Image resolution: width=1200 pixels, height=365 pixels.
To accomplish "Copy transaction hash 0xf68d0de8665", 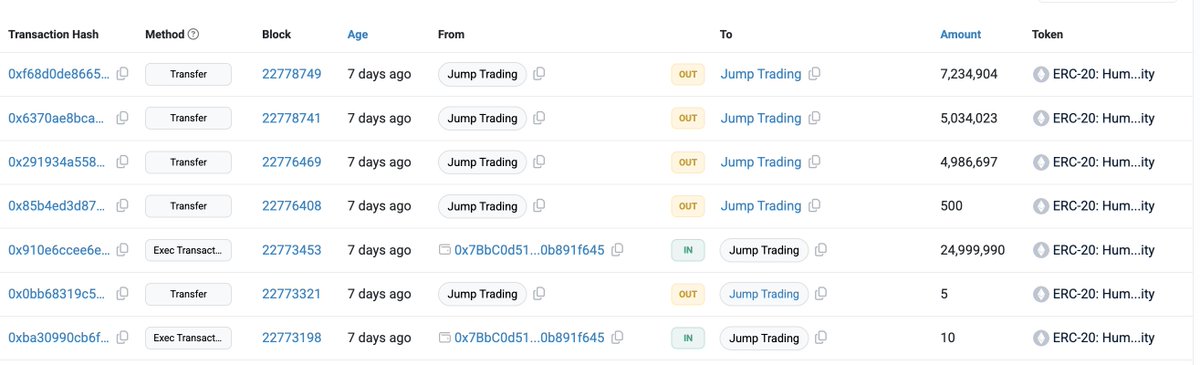I will [122, 74].
